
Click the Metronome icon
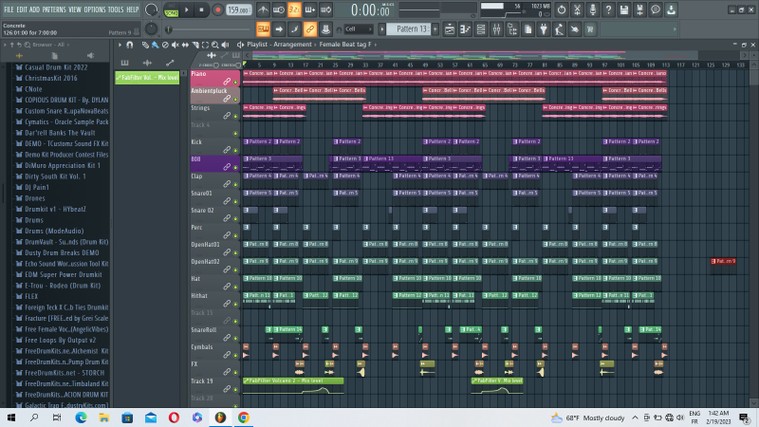[264, 10]
